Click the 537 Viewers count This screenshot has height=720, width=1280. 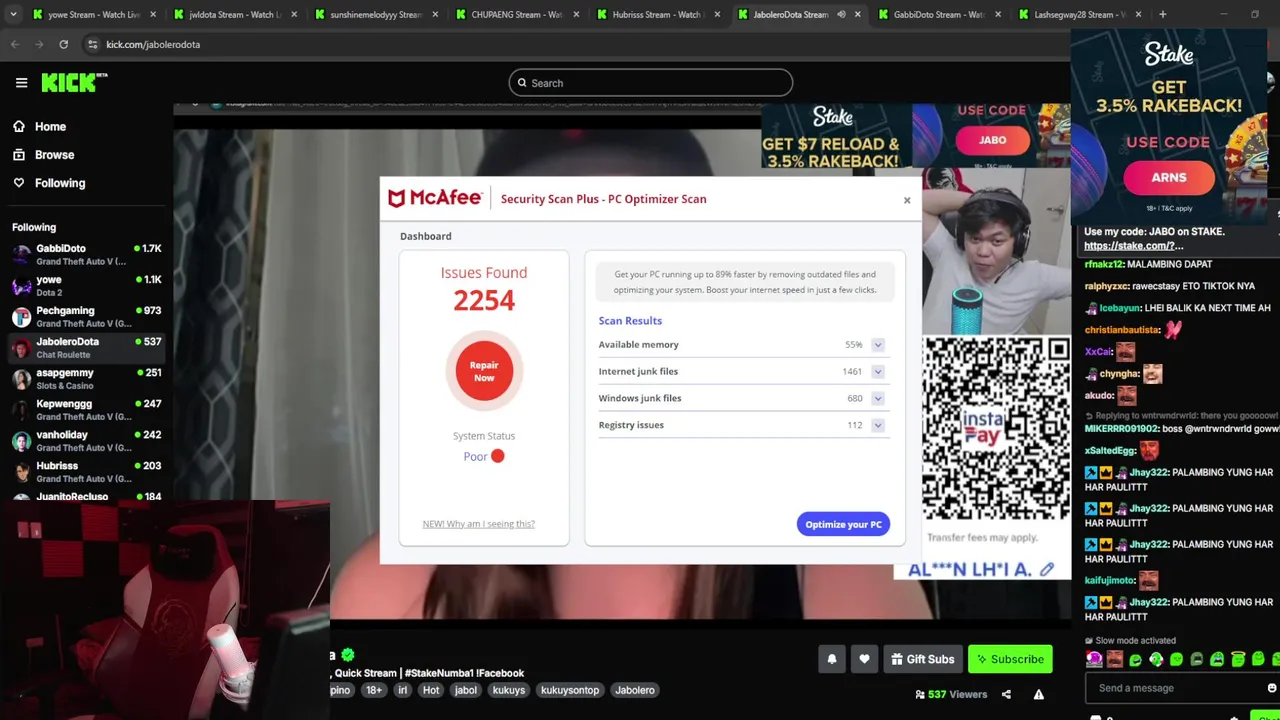[x=951, y=694]
